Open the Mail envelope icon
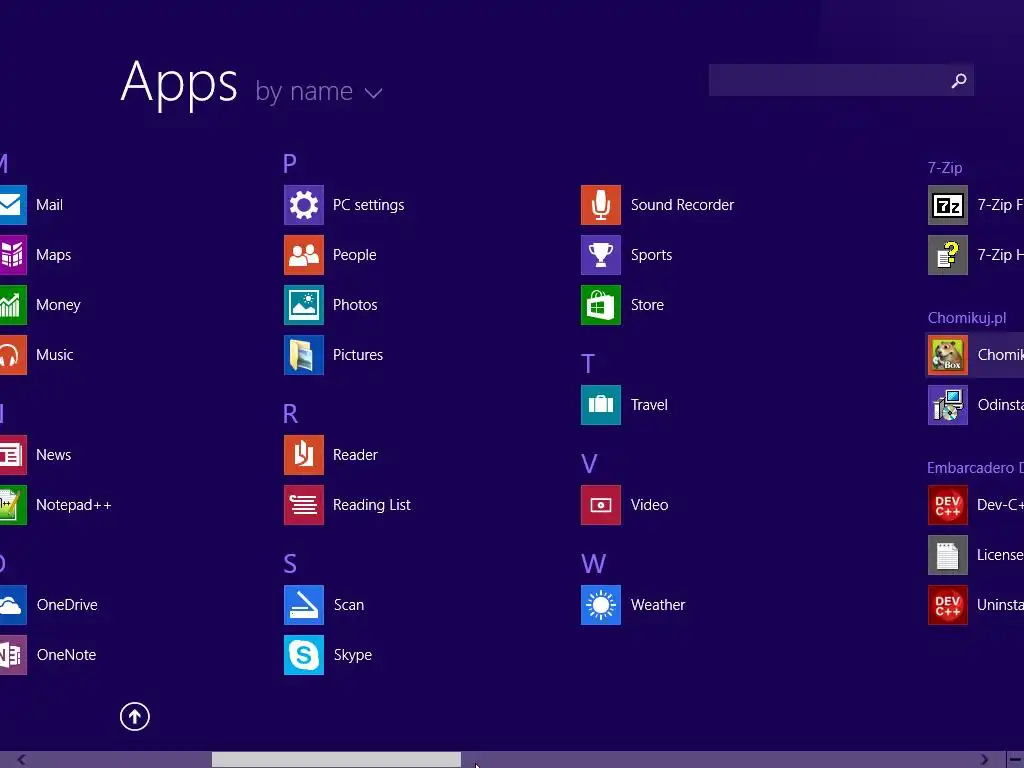The image size is (1024, 768). click(13, 205)
